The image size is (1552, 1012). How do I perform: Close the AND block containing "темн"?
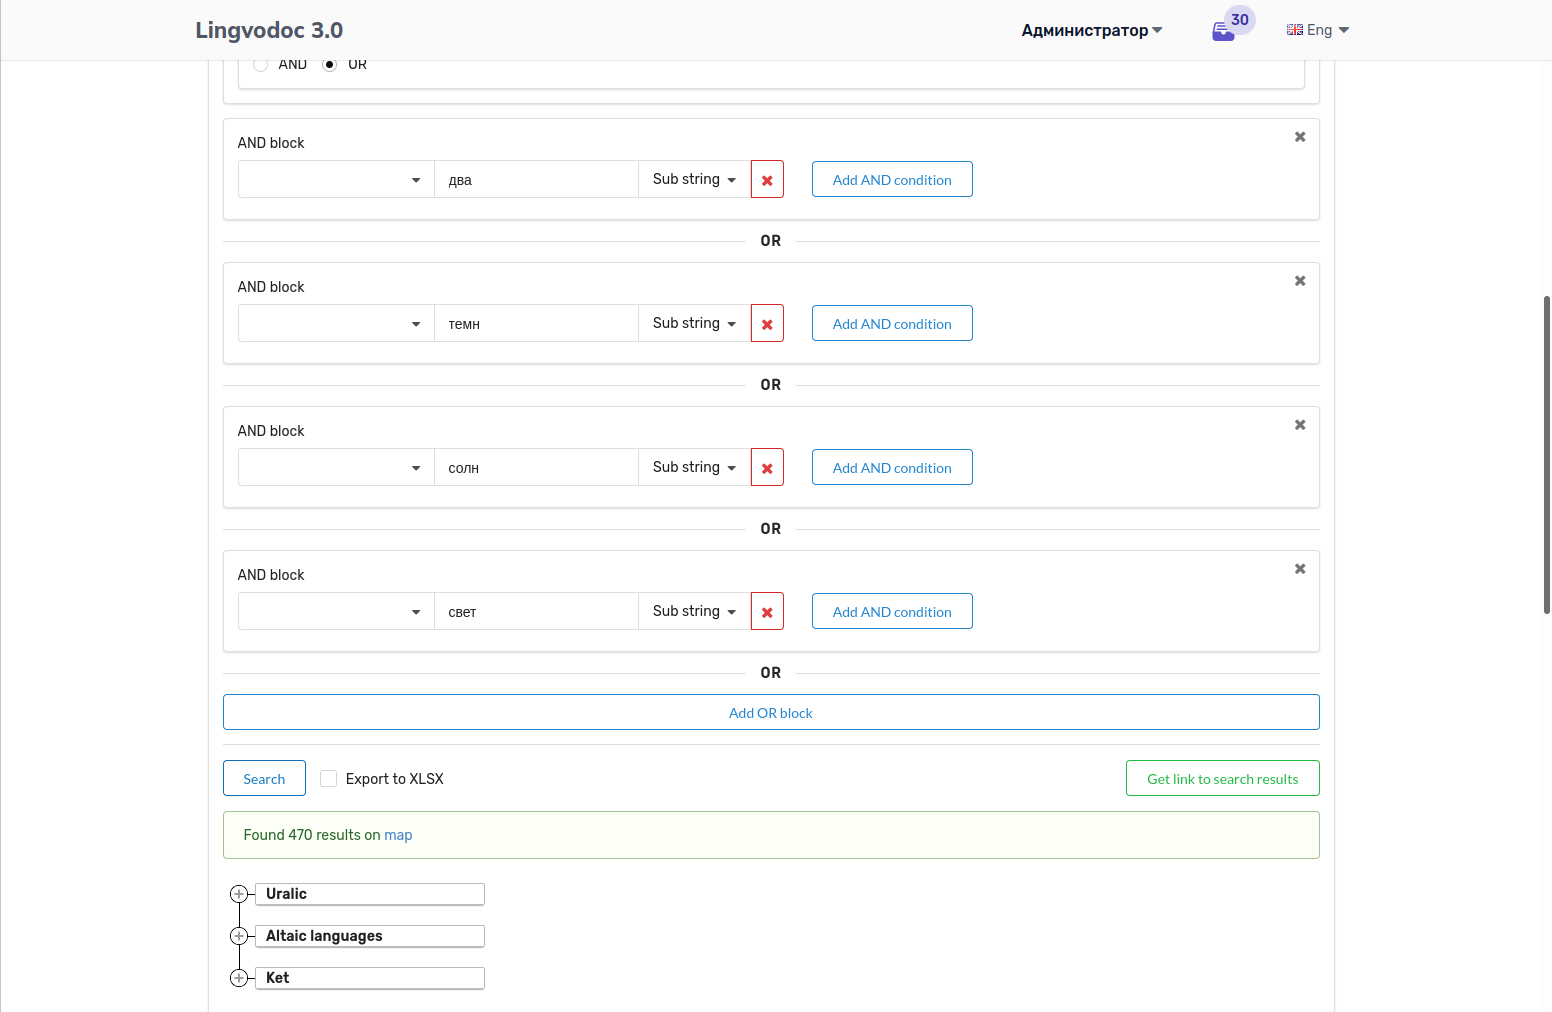point(1299,281)
